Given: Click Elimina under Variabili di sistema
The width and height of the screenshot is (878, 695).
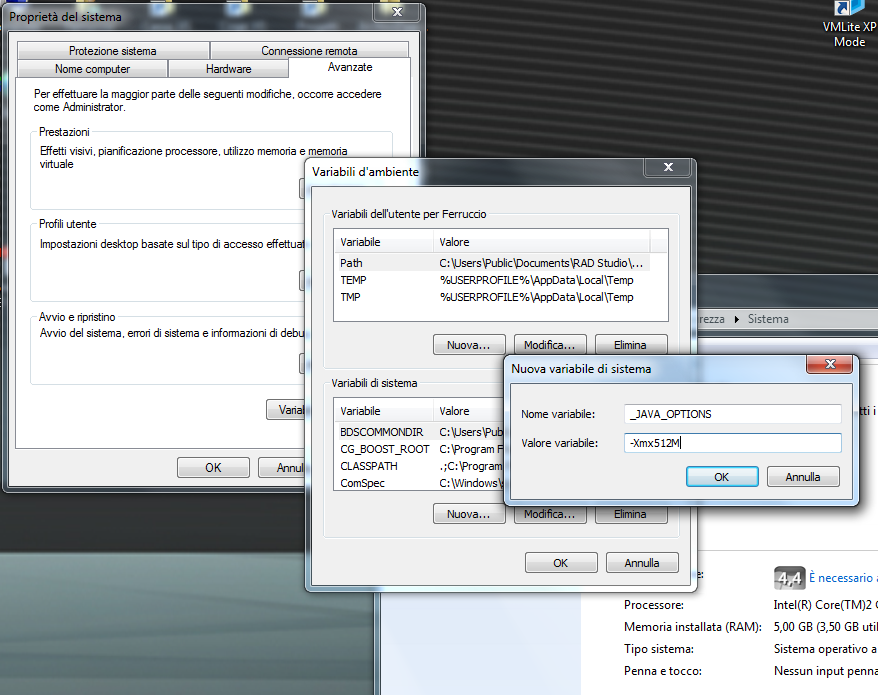Looking at the screenshot, I should tap(631, 514).
